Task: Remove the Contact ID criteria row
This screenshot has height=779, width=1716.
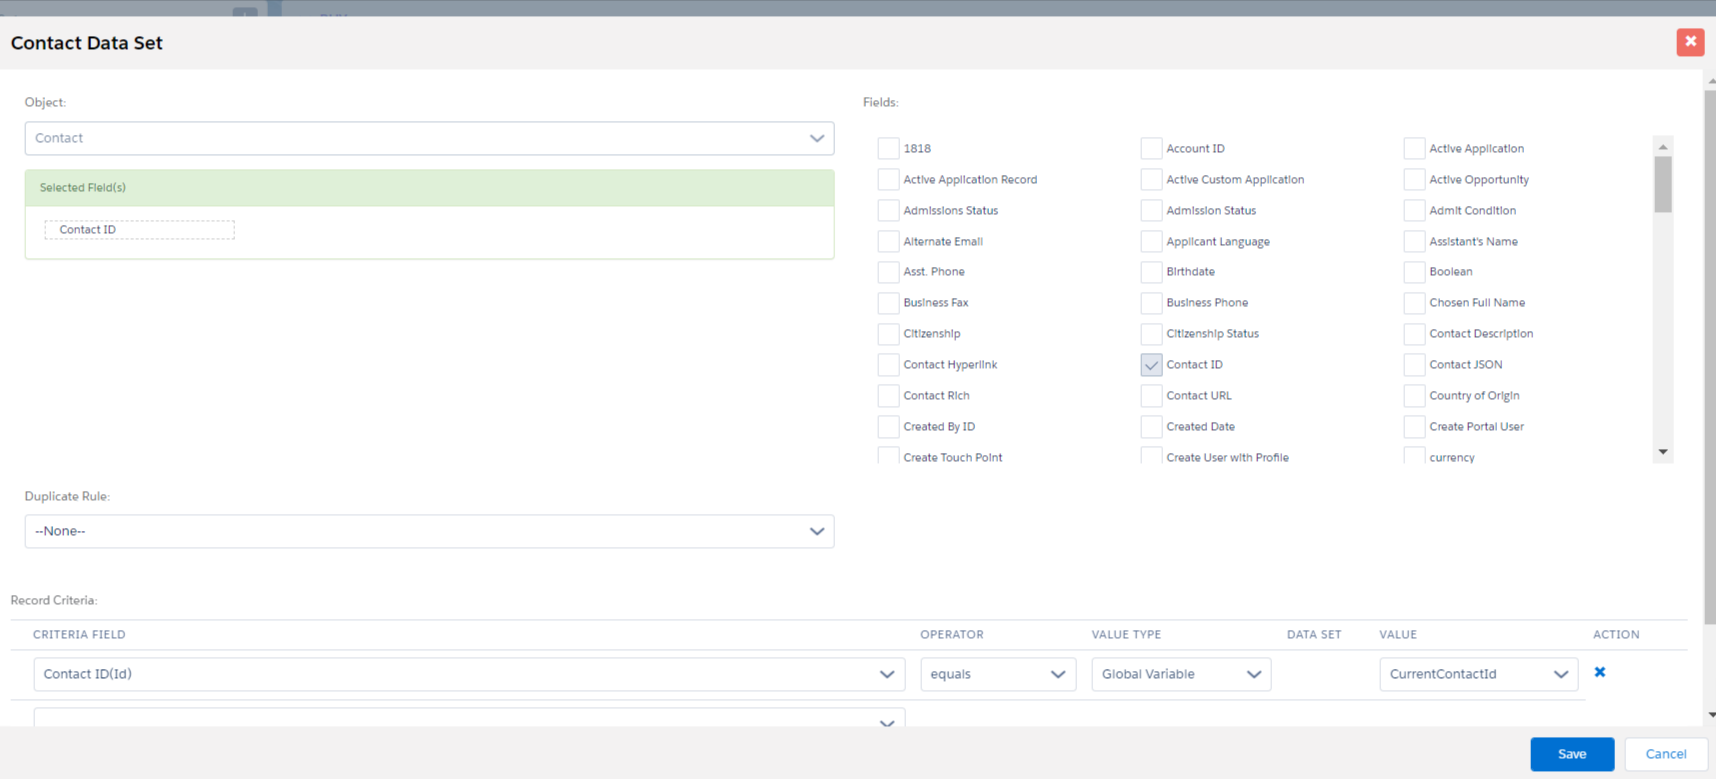Action: (x=1600, y=672)
